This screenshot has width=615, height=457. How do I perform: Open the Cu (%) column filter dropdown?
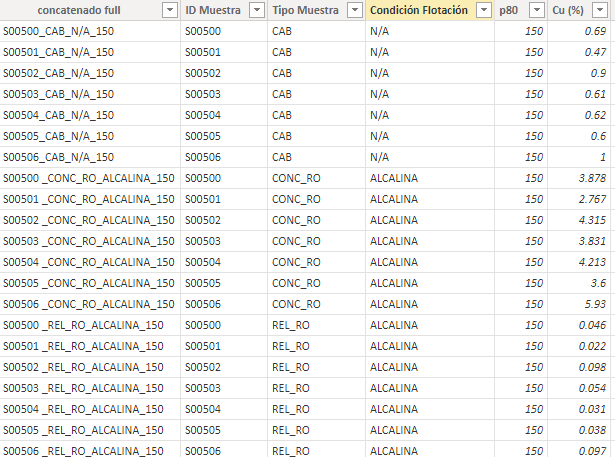pos(599,10)
